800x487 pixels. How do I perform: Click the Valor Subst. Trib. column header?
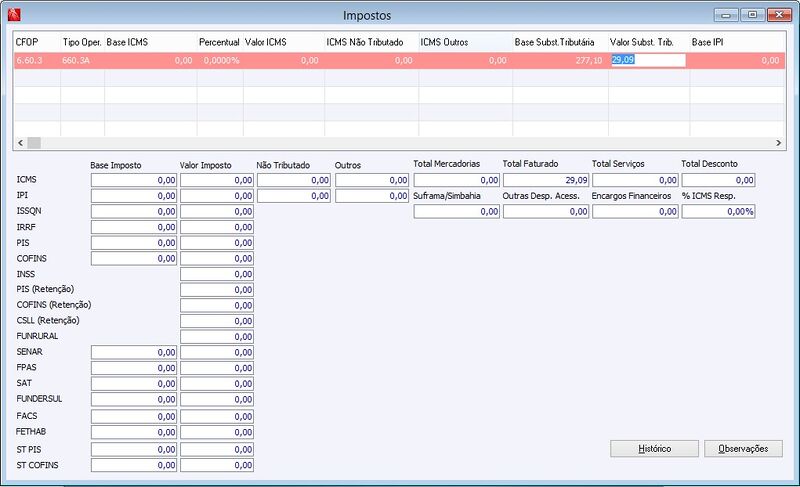(x=648, y=42)
